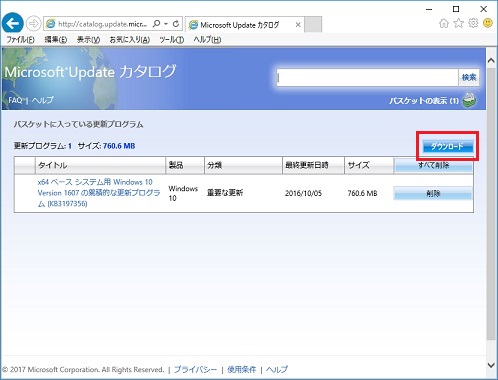Image resolution: width=498 pixels, height=380 pixels.
Task: Open the ヘルプ link in header
Action: pos(42,100)
